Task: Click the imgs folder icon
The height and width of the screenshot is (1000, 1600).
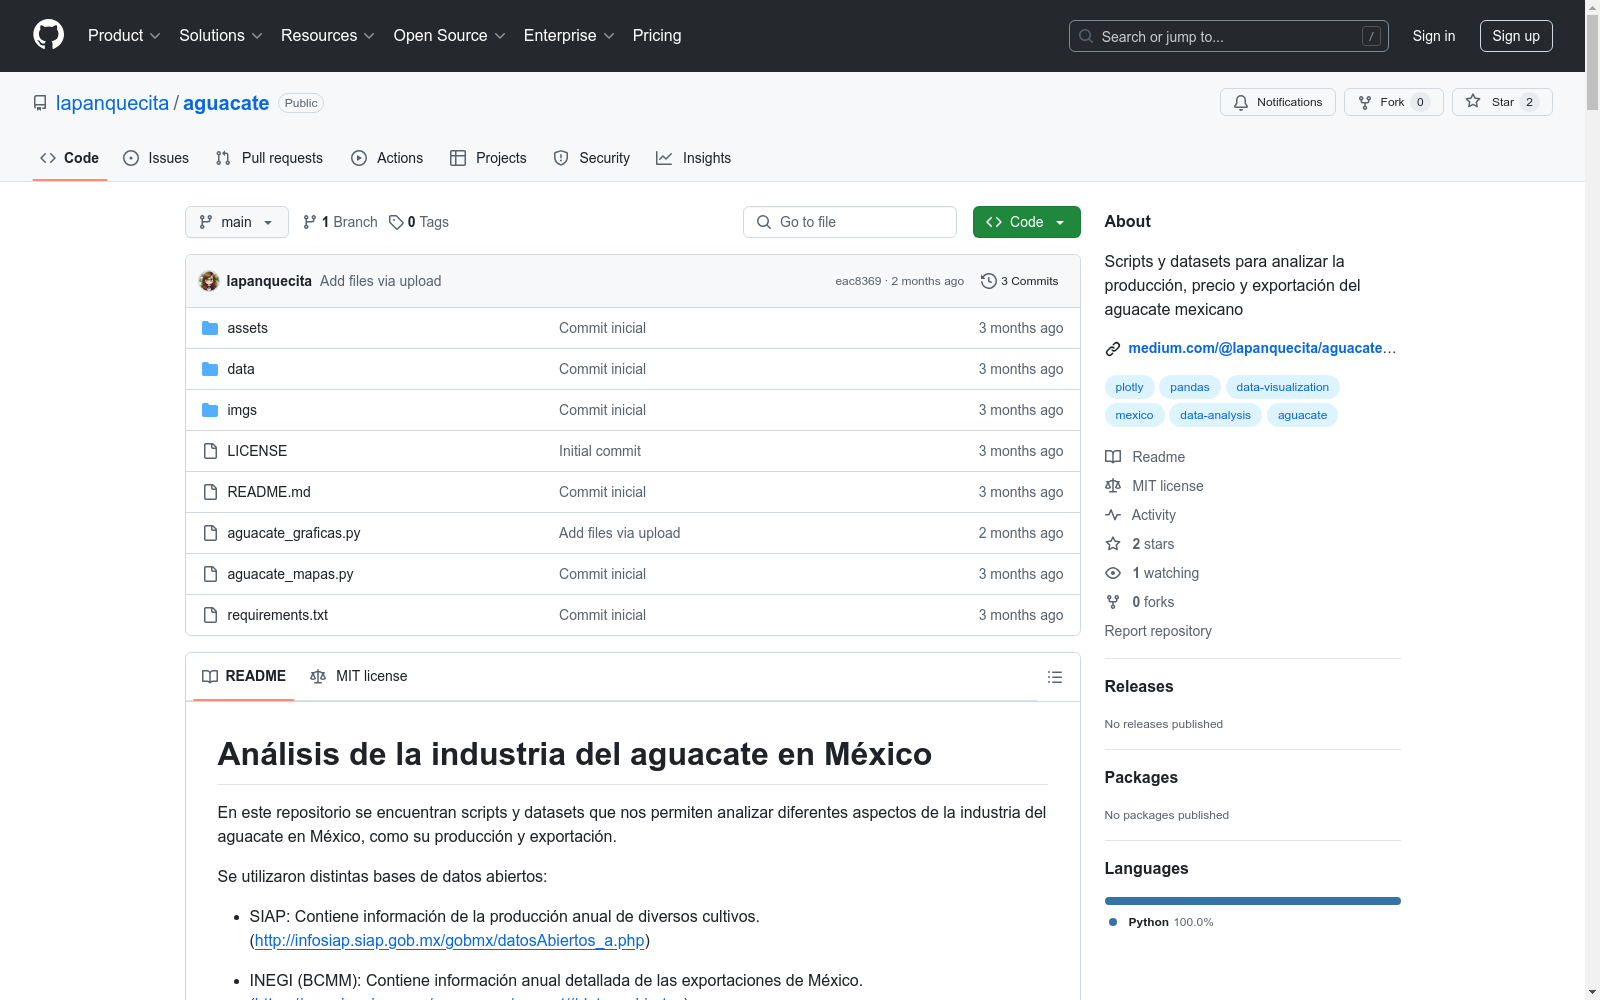Action: 210,410
